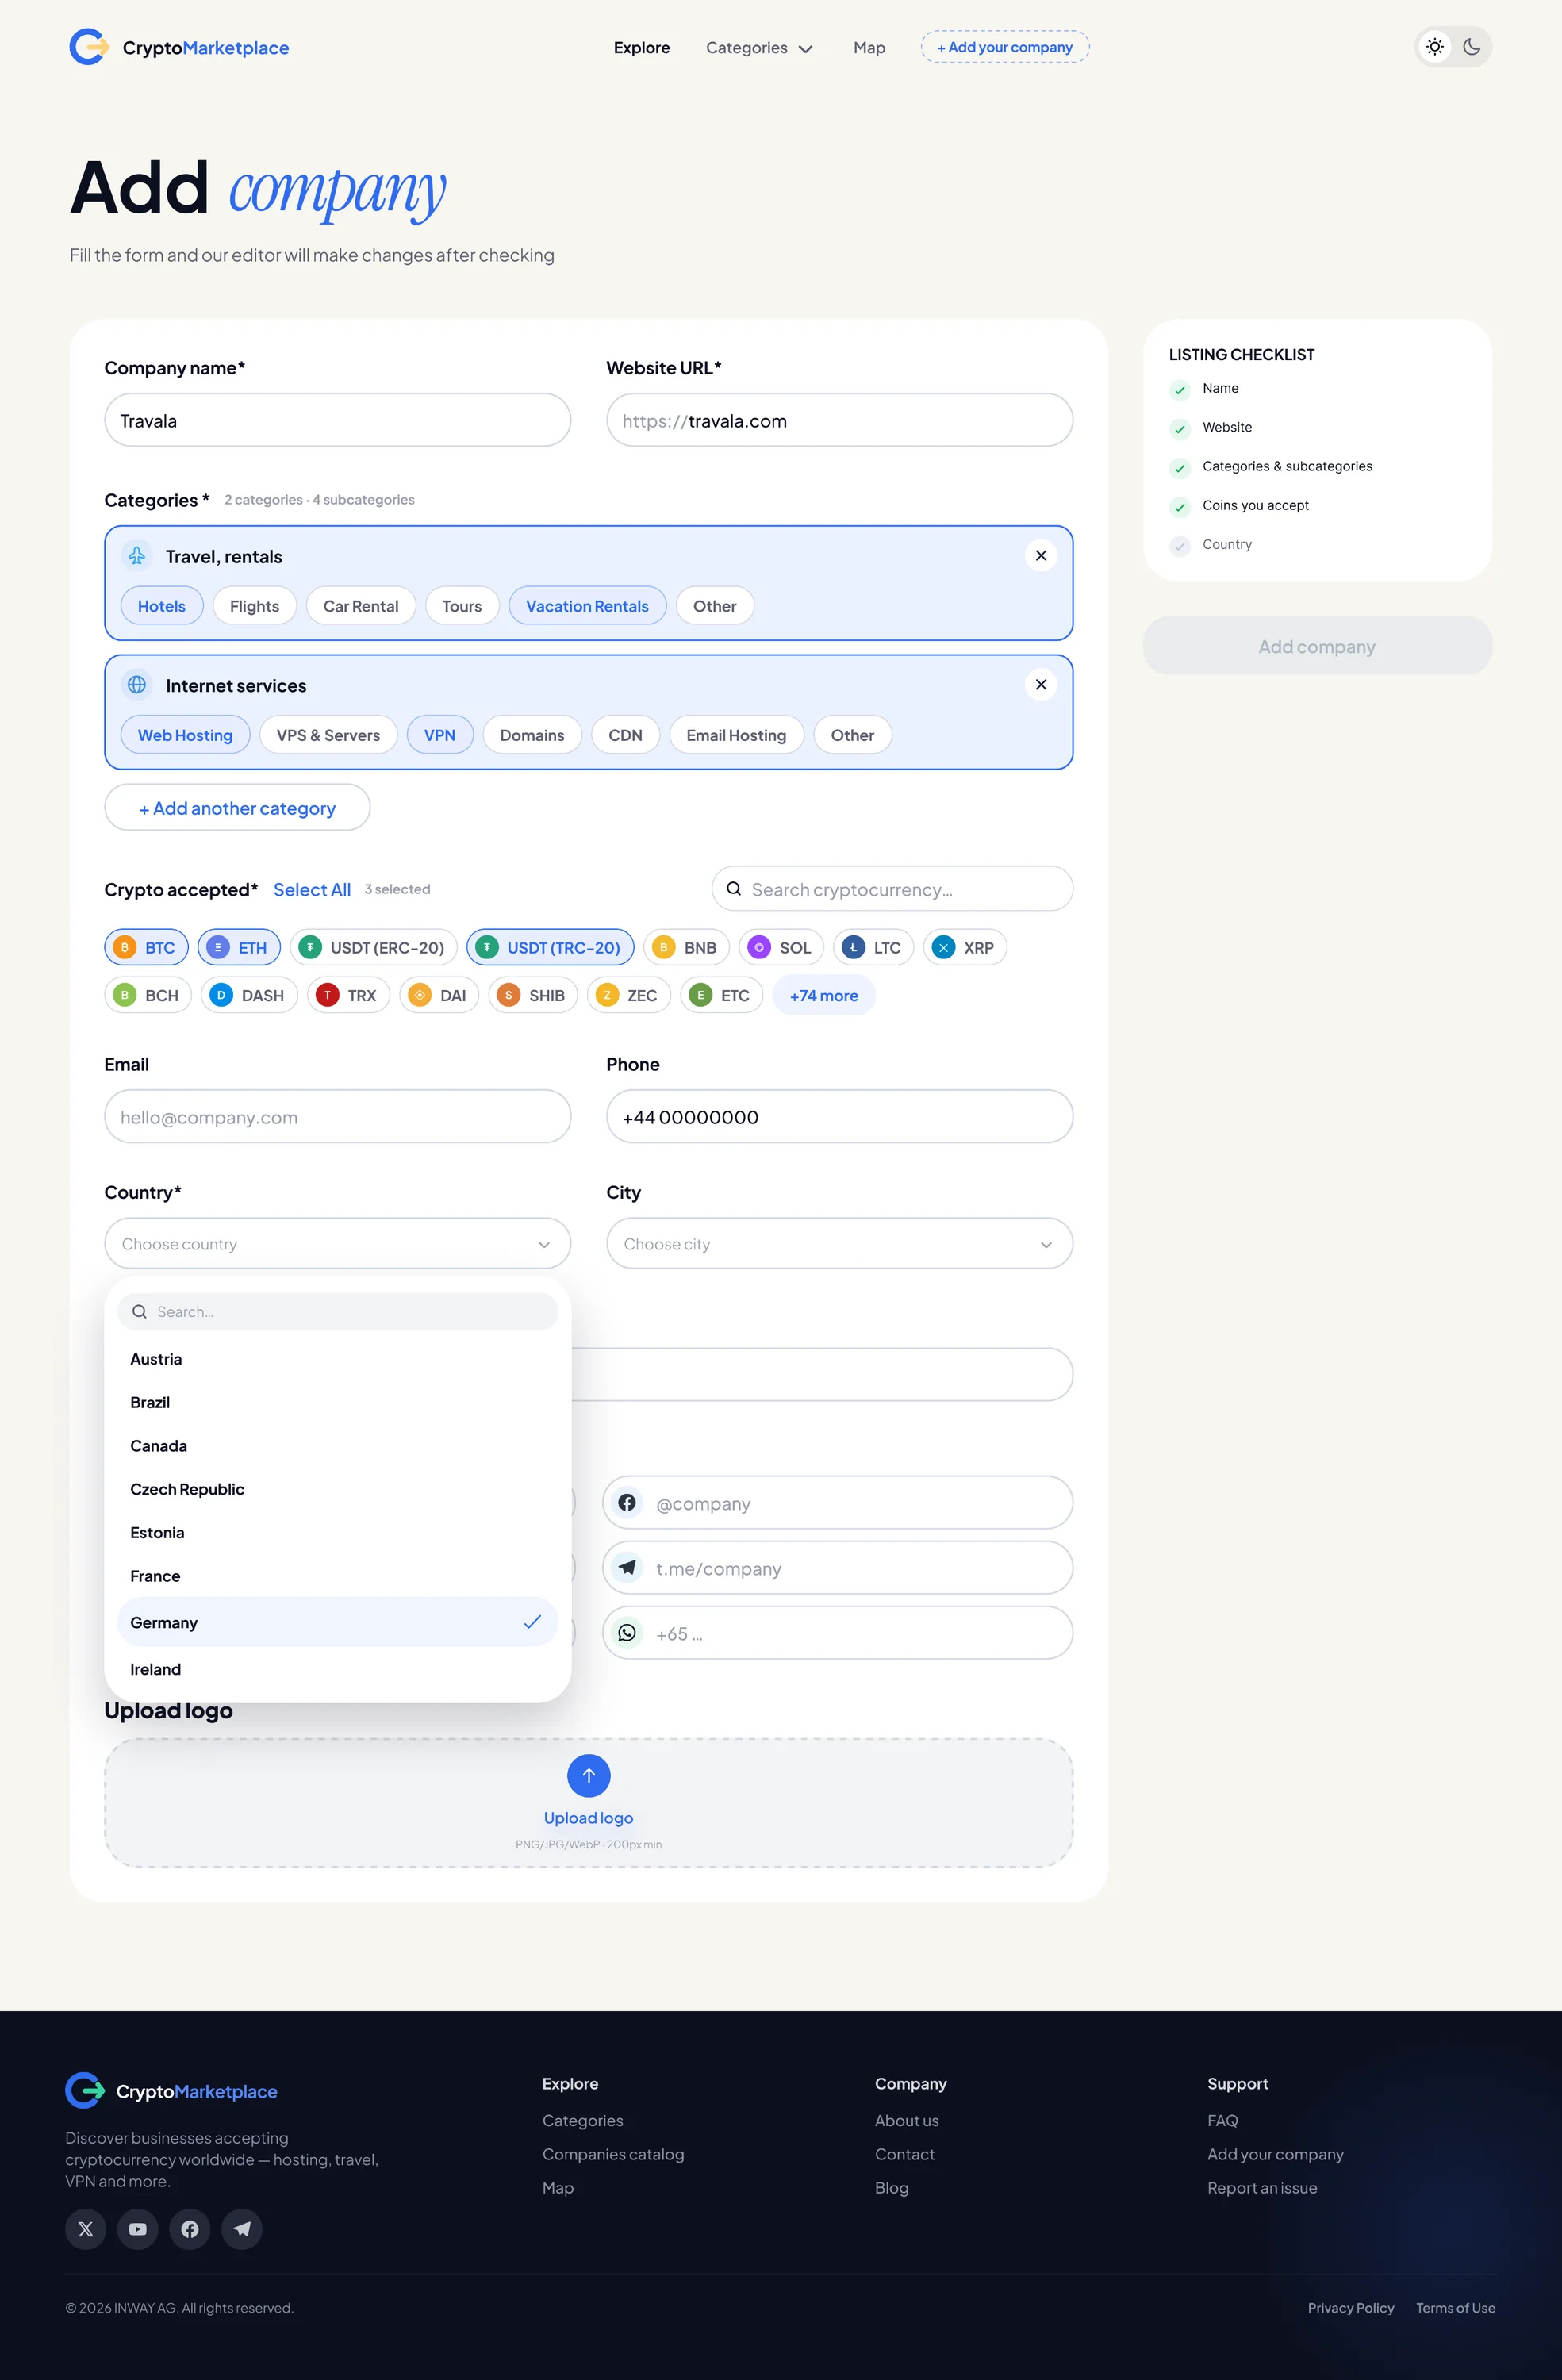
Task: Click the Facebook icon in the @company field
Action: point(627,1502)
